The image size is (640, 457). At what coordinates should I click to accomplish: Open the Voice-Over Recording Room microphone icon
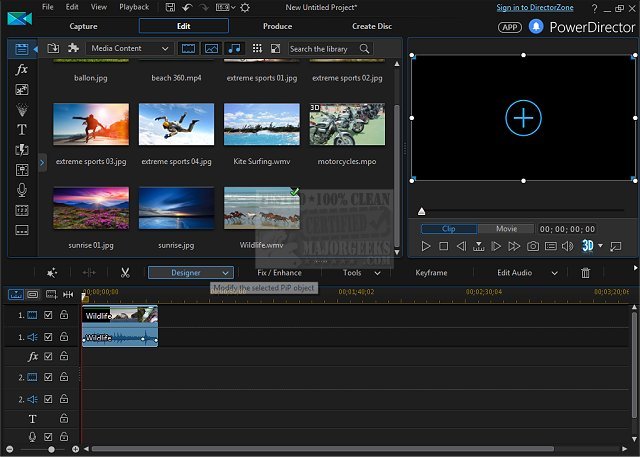tap(21, 190)
